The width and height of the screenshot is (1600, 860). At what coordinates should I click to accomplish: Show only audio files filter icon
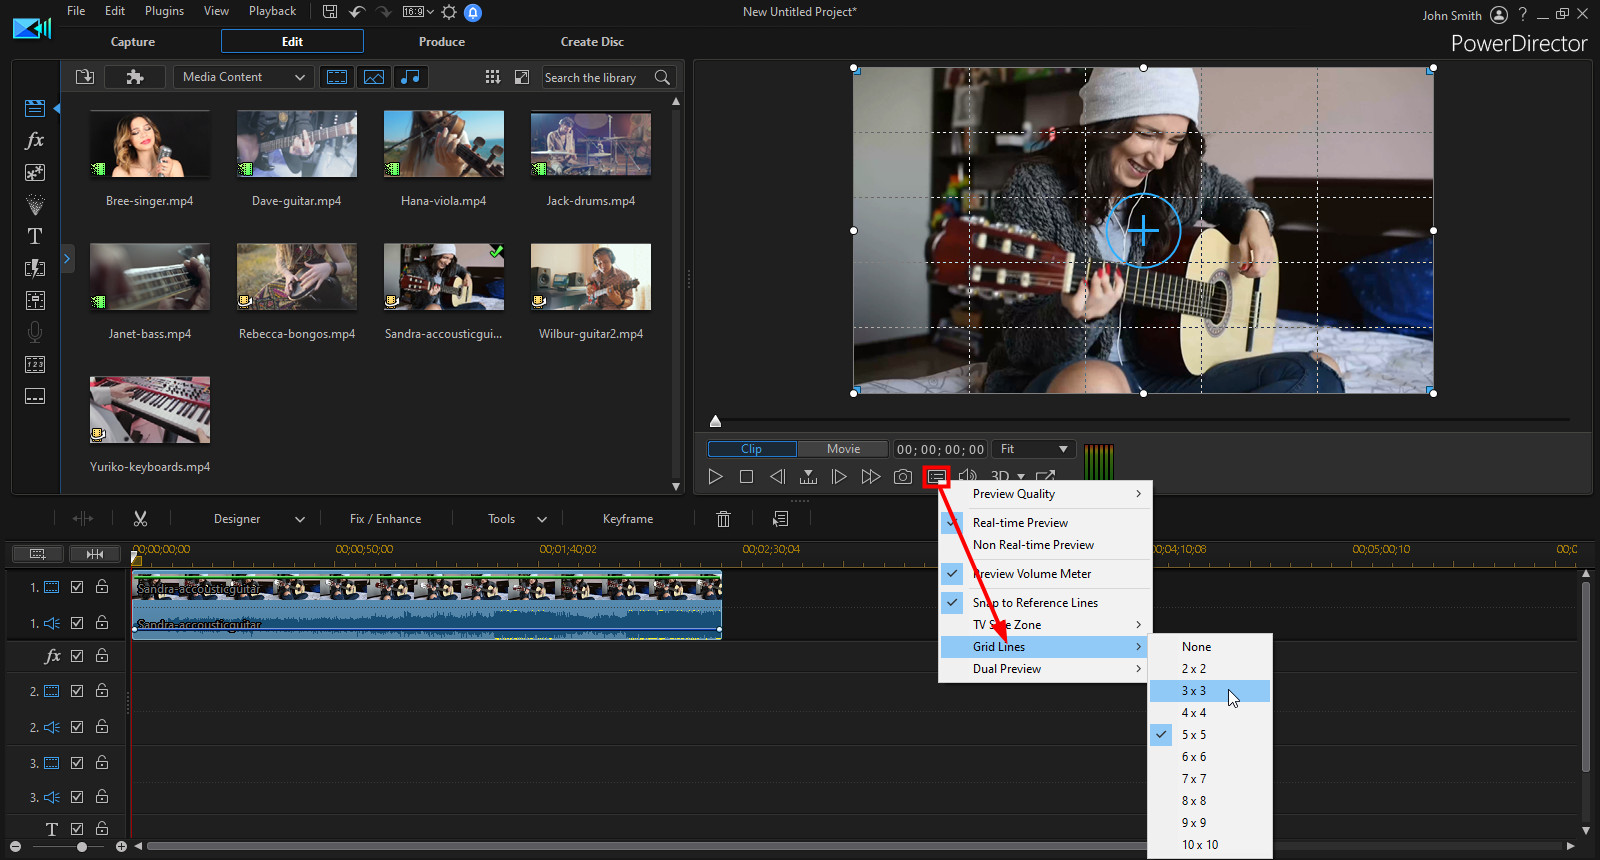(410, 77)
